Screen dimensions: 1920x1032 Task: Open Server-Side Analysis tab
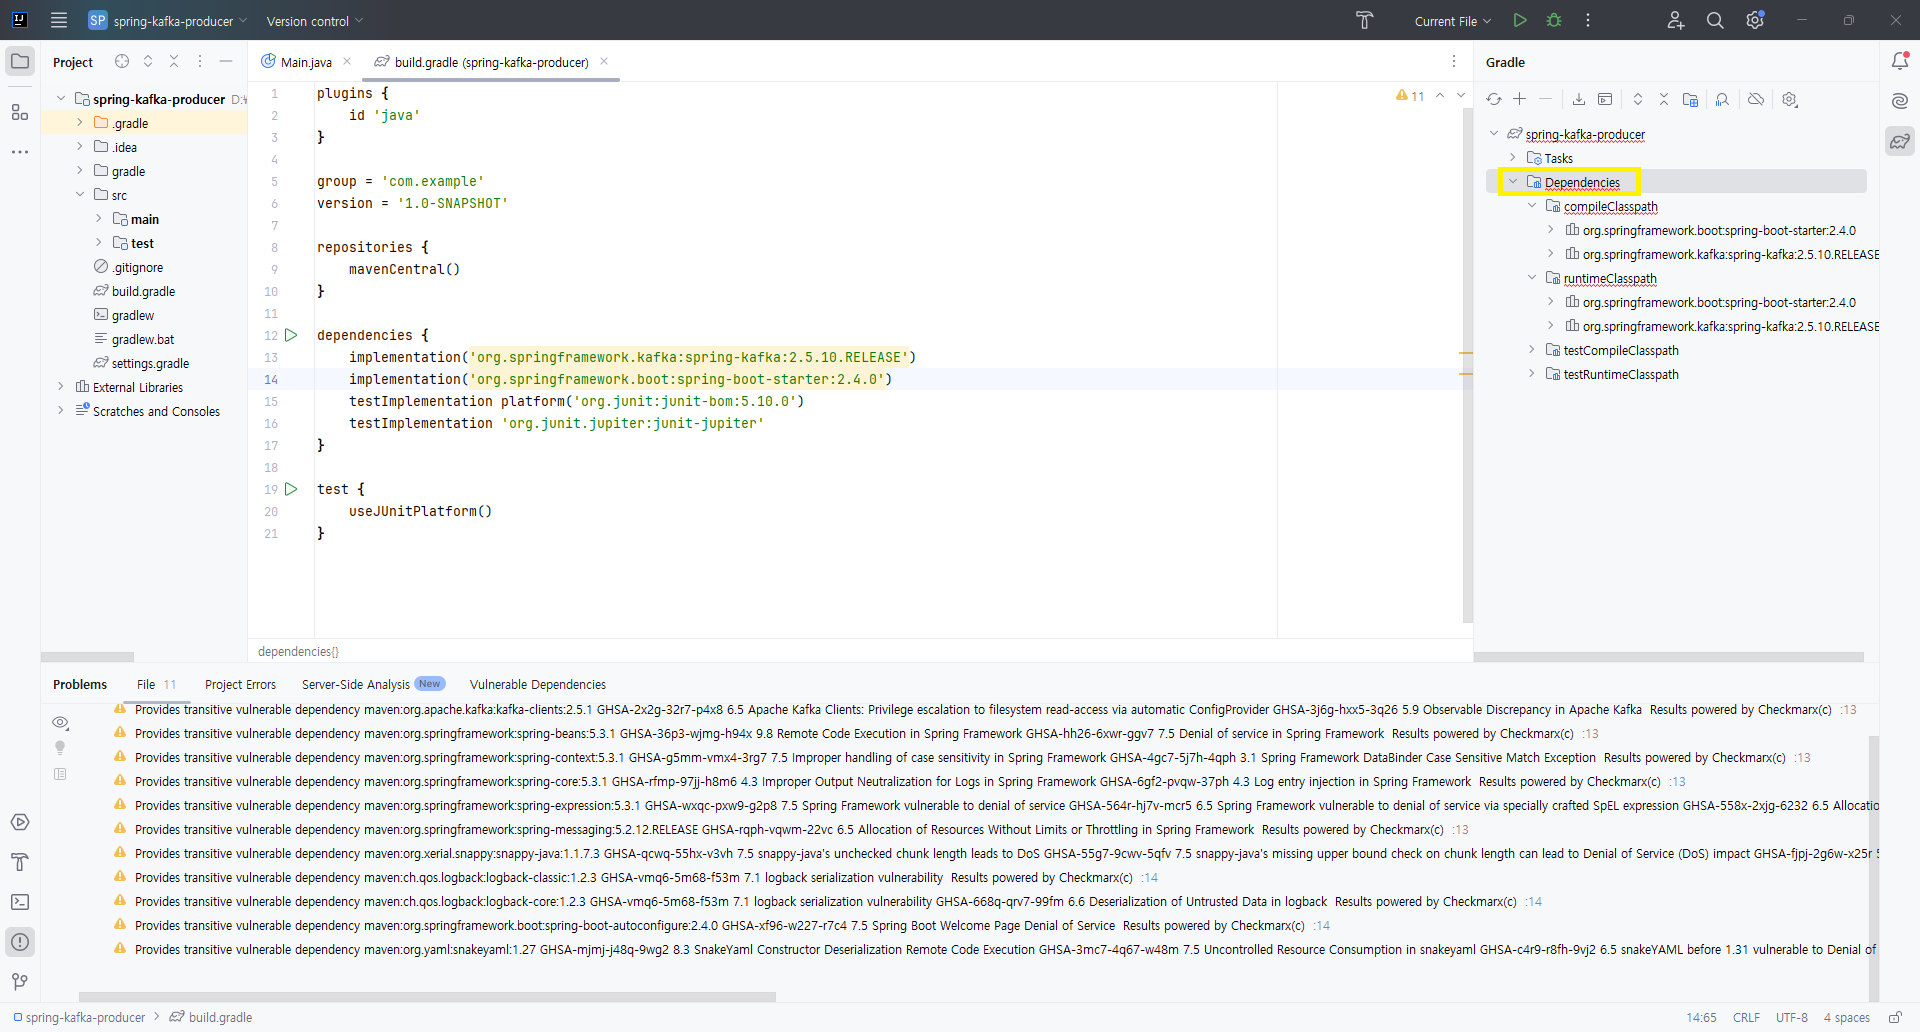pyautogui.click(x=373, y=685)
